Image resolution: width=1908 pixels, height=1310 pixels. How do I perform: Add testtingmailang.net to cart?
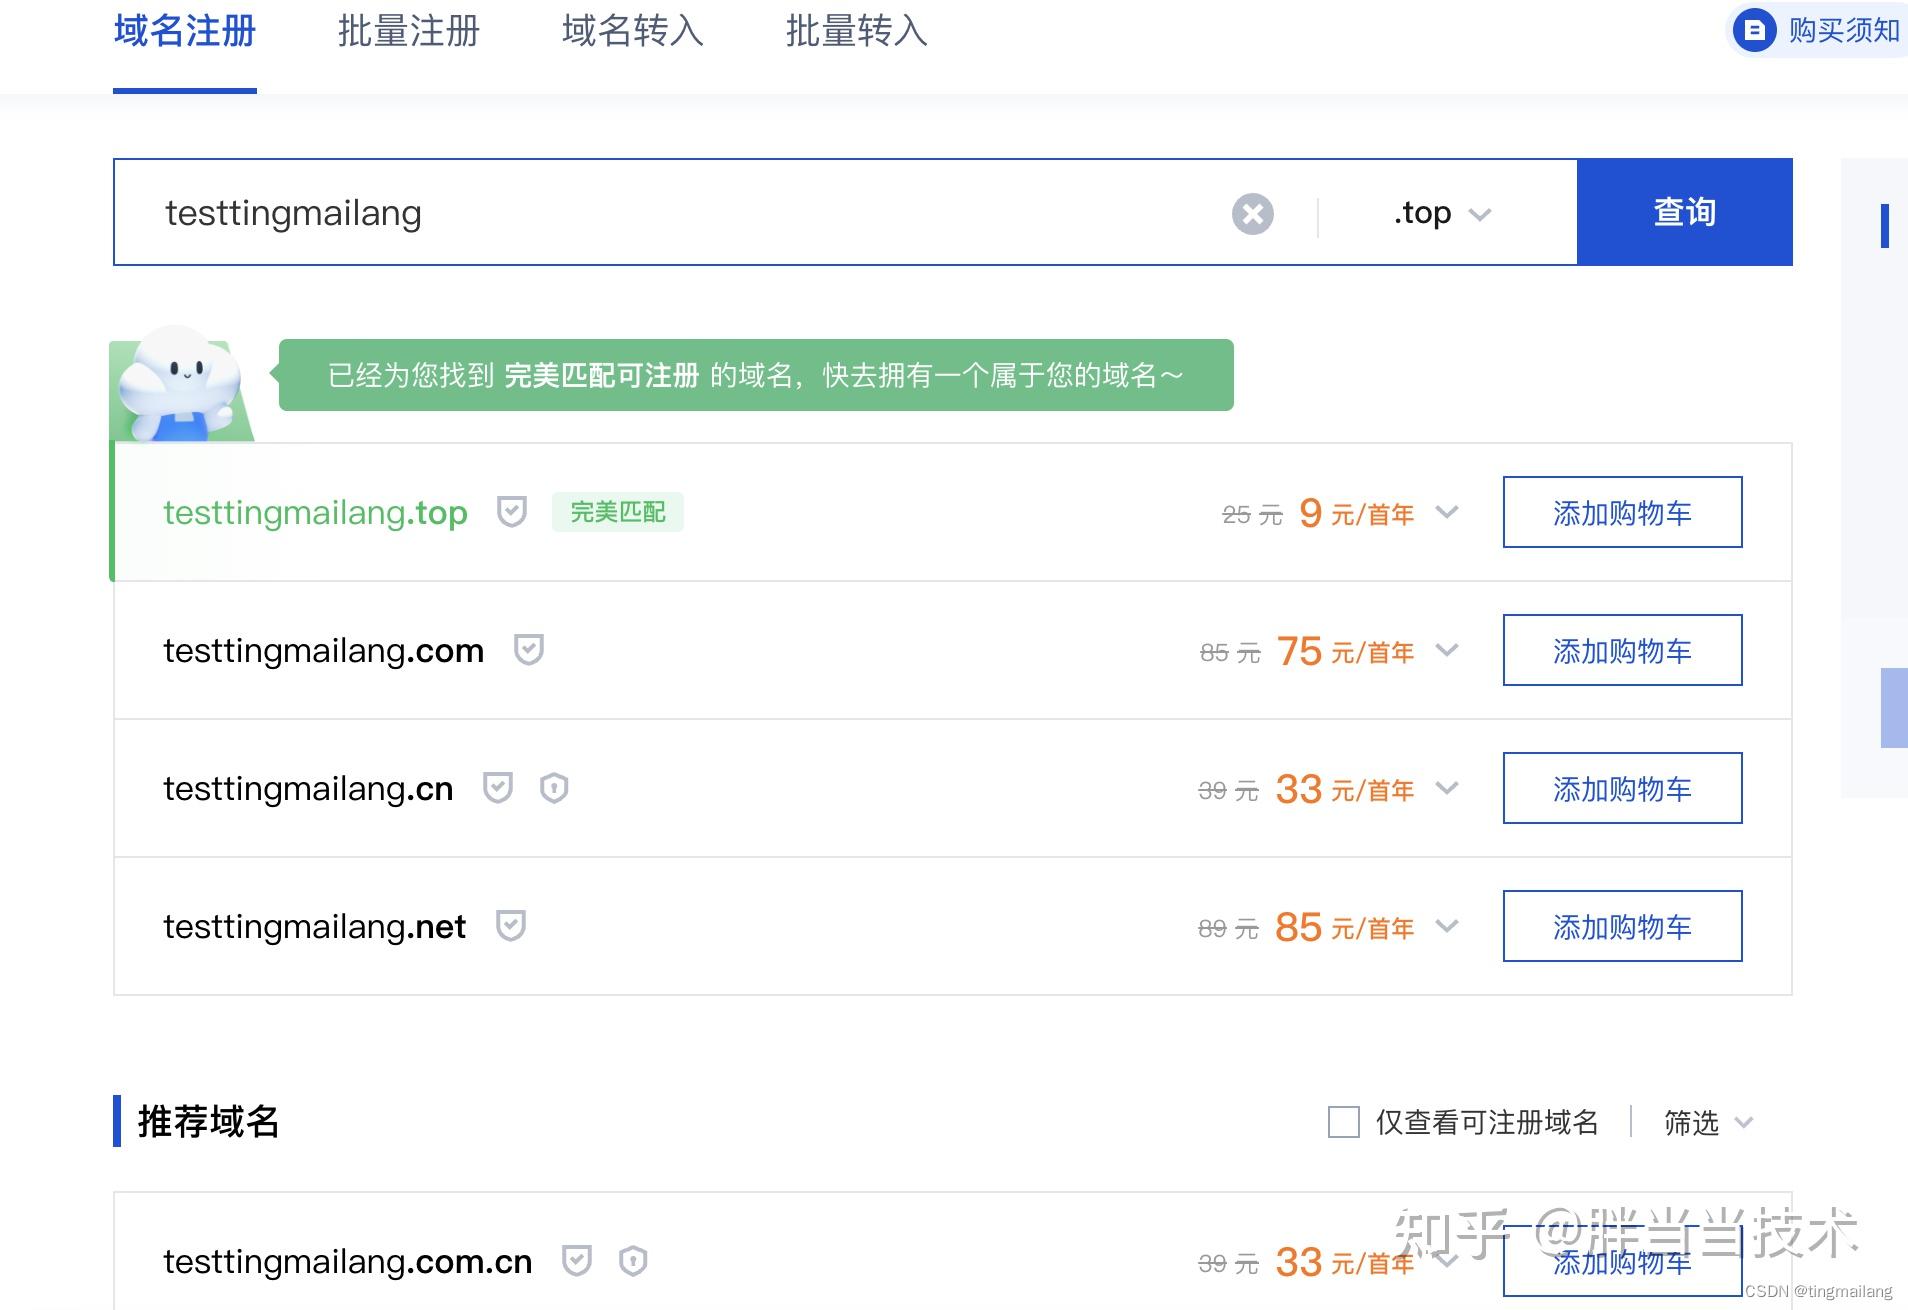tap(1623, 926)
